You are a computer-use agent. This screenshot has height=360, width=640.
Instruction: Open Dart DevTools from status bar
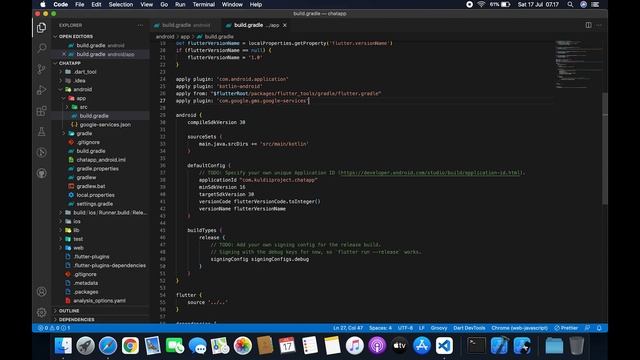tap(469, 328)
